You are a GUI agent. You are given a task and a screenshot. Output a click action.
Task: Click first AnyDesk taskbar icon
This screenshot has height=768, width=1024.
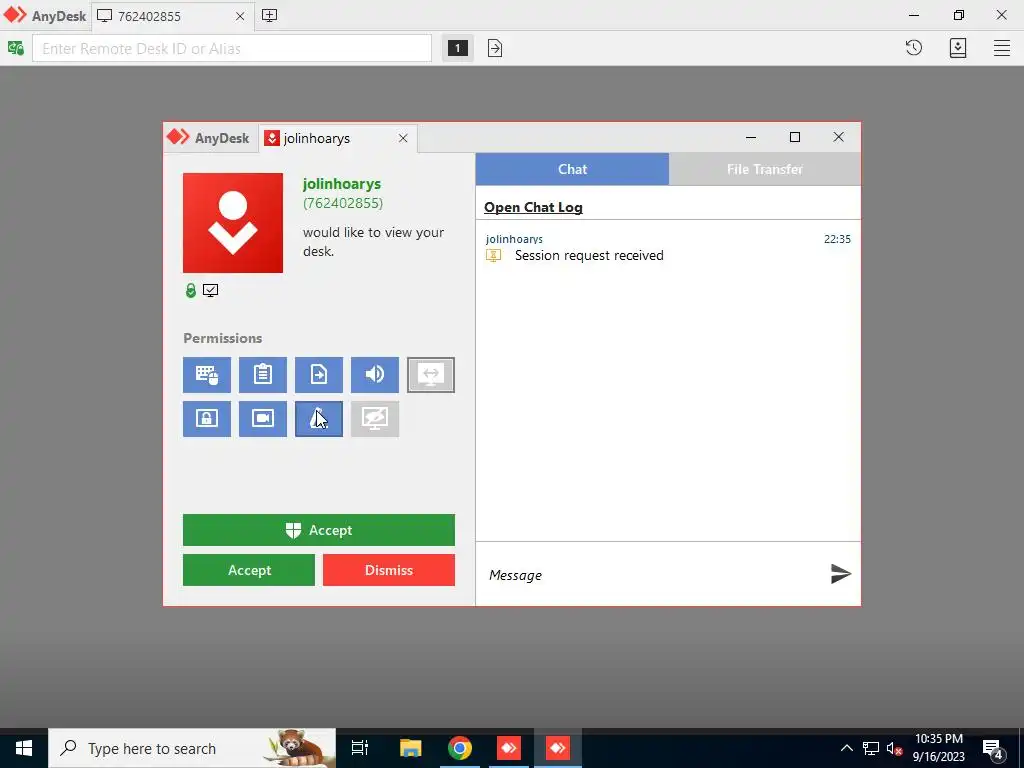[x=509, y=748]
